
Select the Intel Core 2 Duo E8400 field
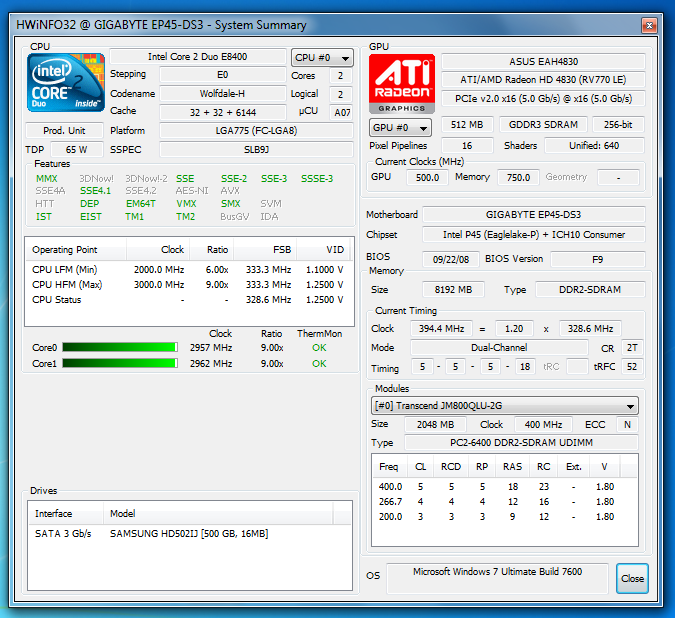(198, 57)
